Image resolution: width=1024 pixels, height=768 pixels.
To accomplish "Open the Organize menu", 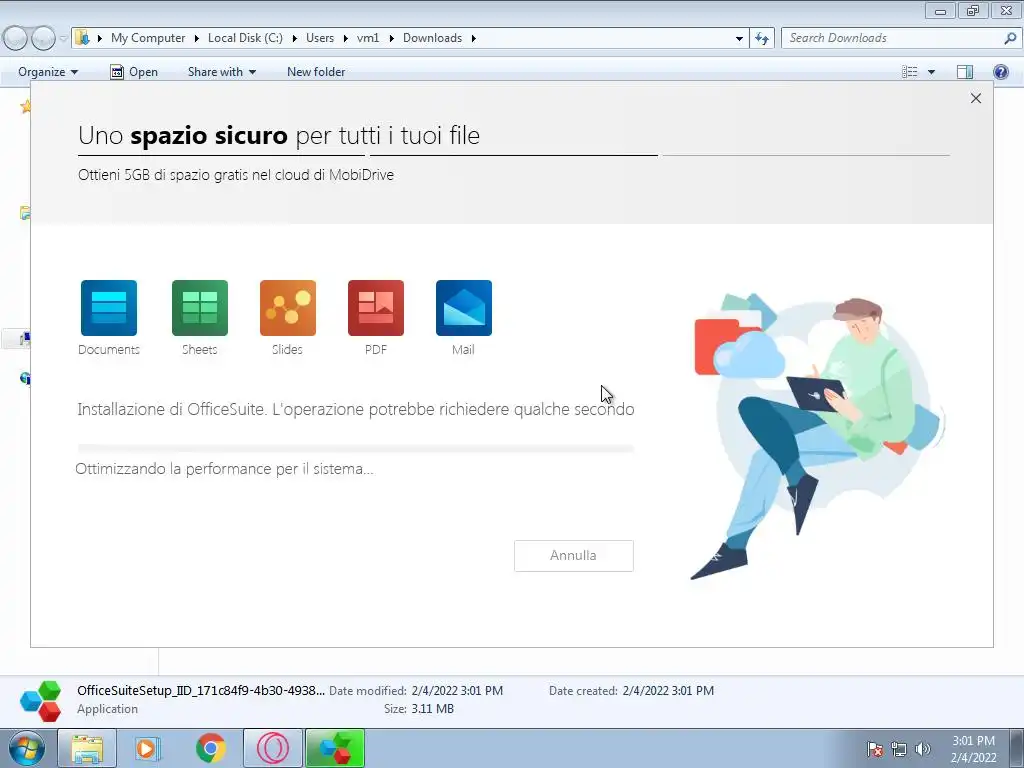I will pos(48,72).
